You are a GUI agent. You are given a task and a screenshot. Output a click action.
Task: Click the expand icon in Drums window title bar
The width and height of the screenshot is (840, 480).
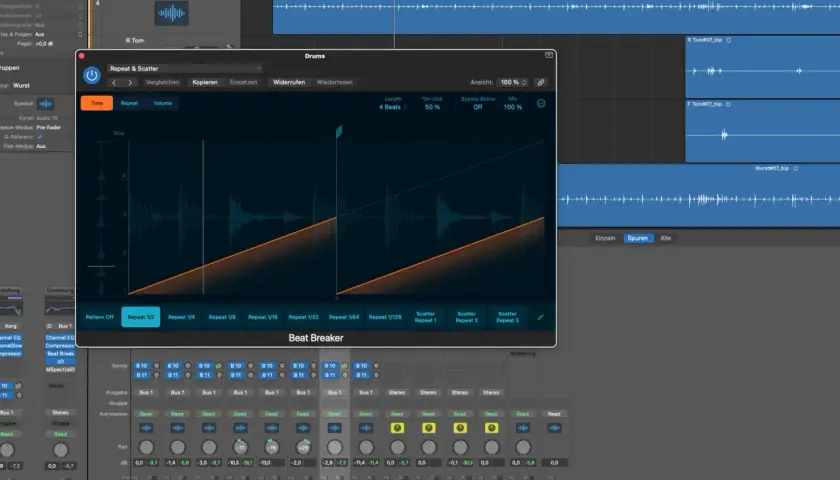point(549,55)
